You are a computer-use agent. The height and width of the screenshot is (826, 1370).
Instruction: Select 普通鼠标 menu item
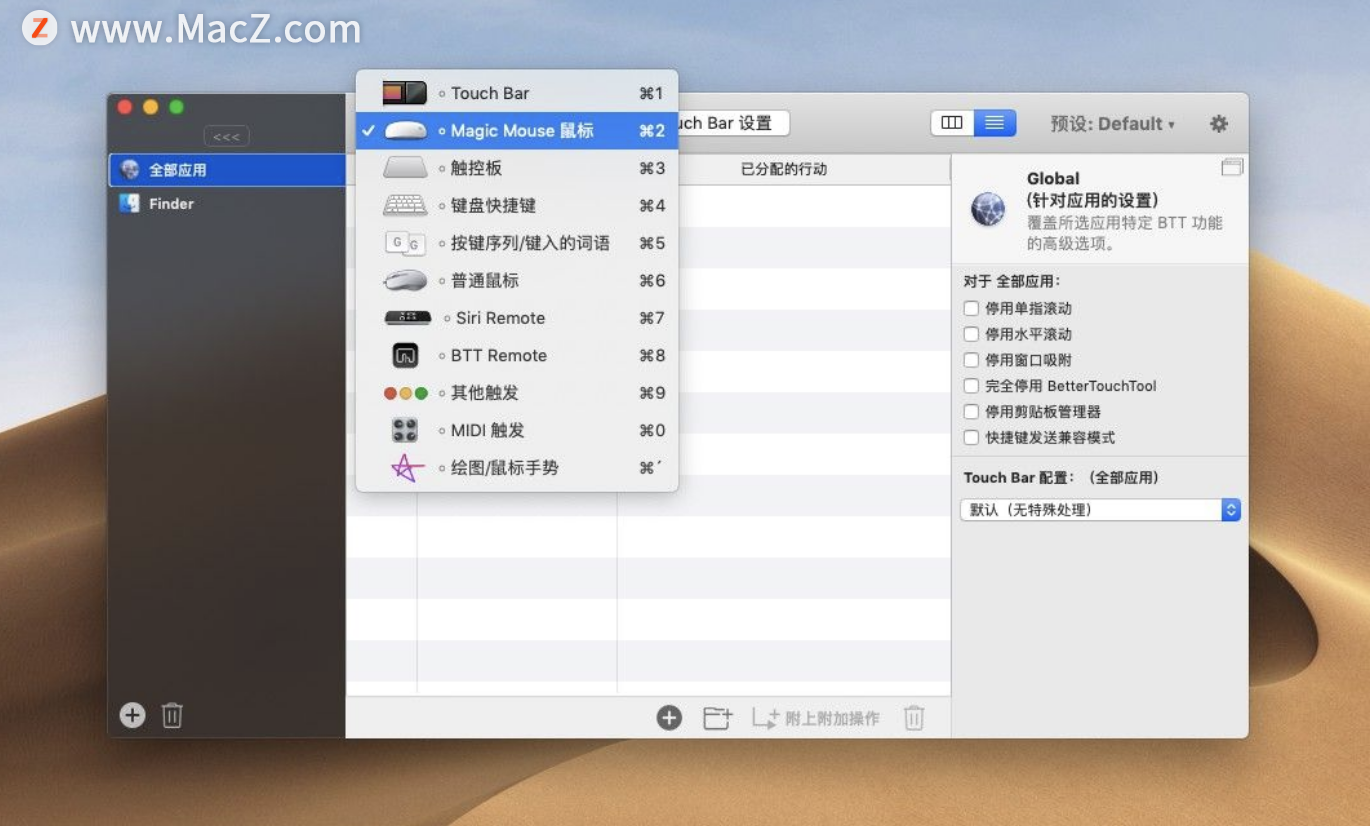[x=517, y=281]
